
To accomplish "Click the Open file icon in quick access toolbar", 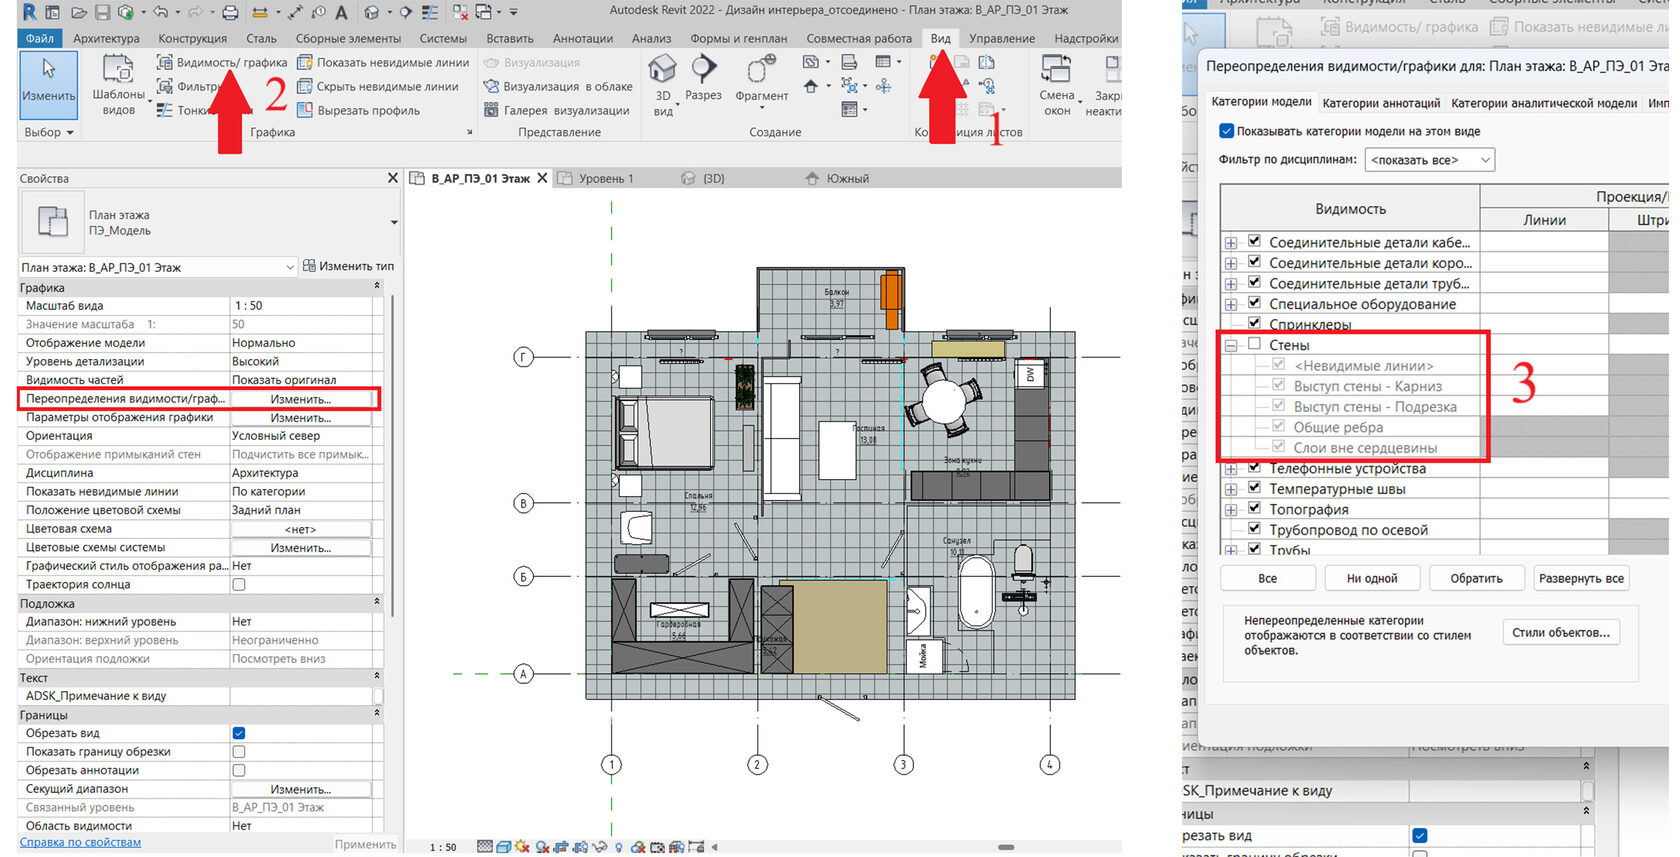I will click(77, 12).
